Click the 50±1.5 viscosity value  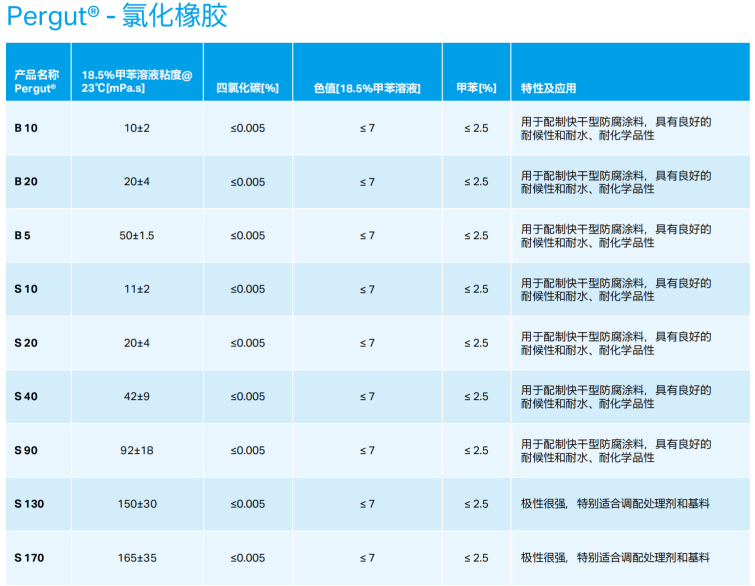pyautogui.click(x=137, y=236)
